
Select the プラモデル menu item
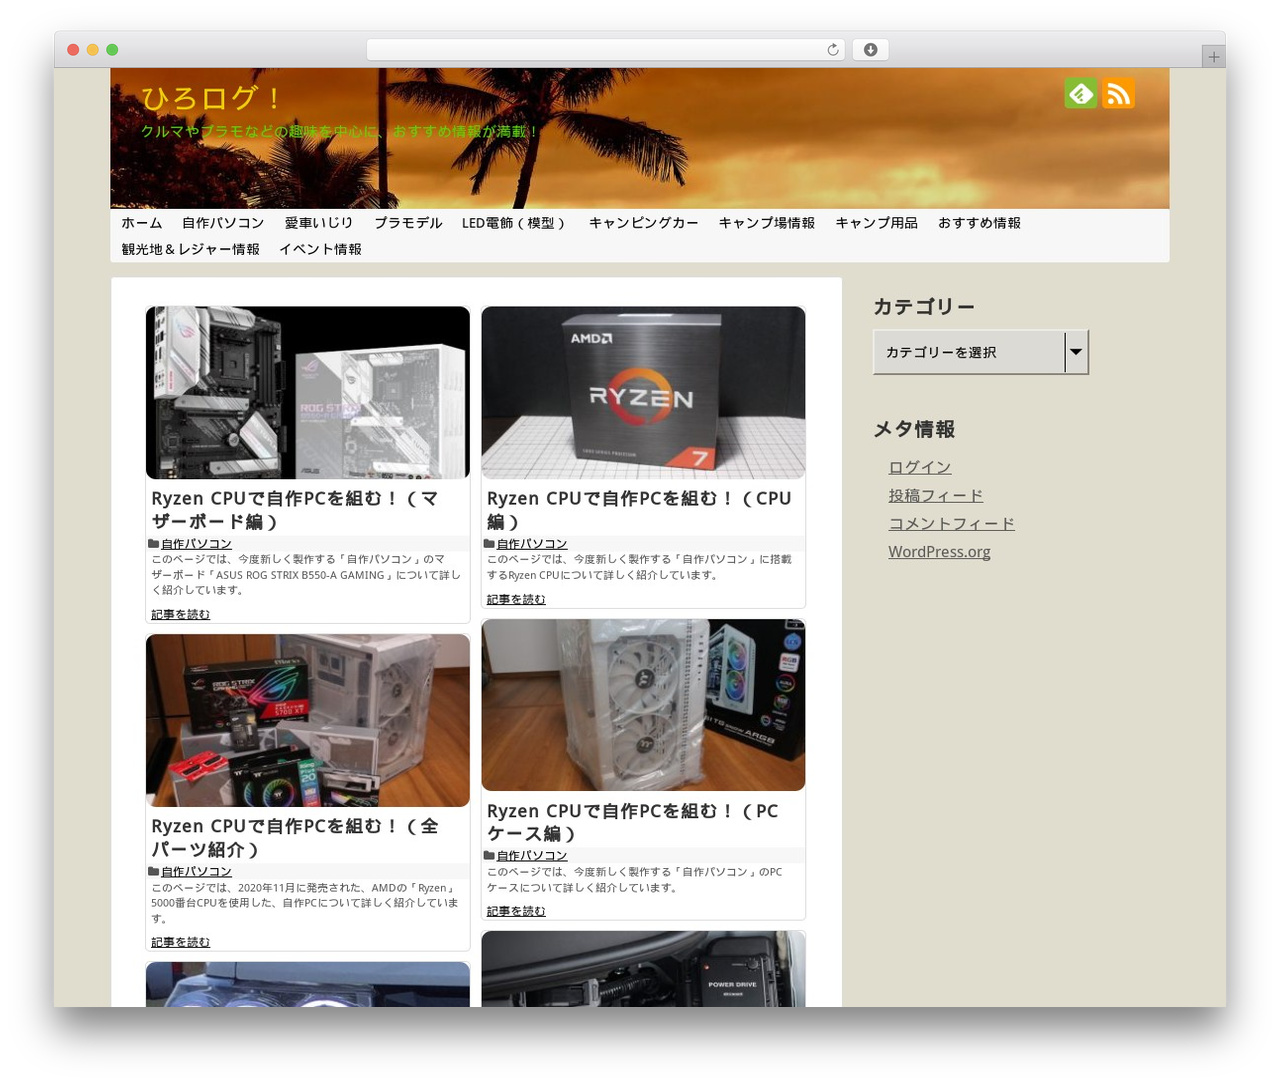pos(408,223)
